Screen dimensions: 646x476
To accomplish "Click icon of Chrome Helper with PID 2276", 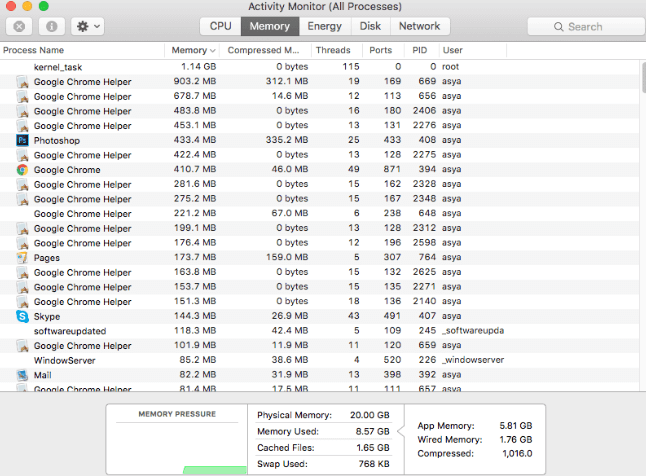I will pyautogui.click(x=22, y=126).
